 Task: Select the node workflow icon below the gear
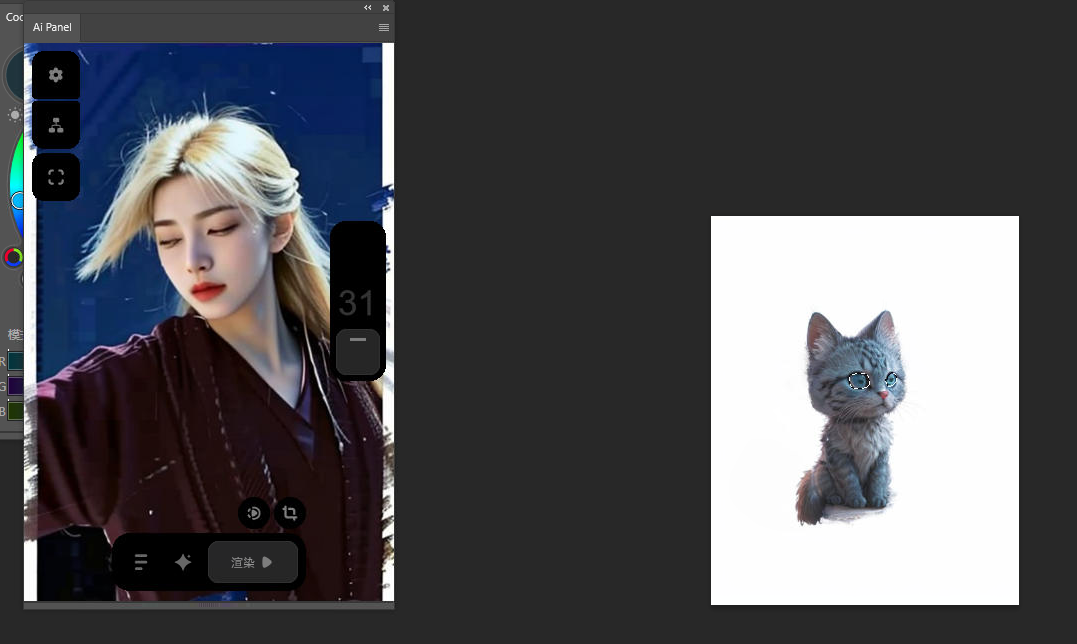coord(55,125)
